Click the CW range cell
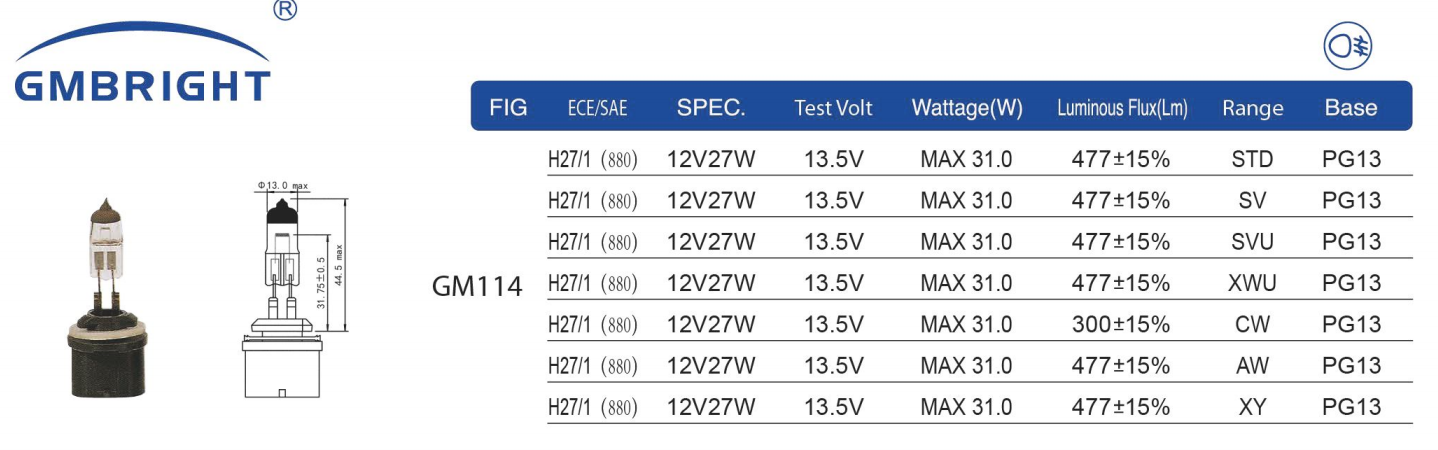The image size is (1438, 450). pyautogui.click(x=1252, y=324)
